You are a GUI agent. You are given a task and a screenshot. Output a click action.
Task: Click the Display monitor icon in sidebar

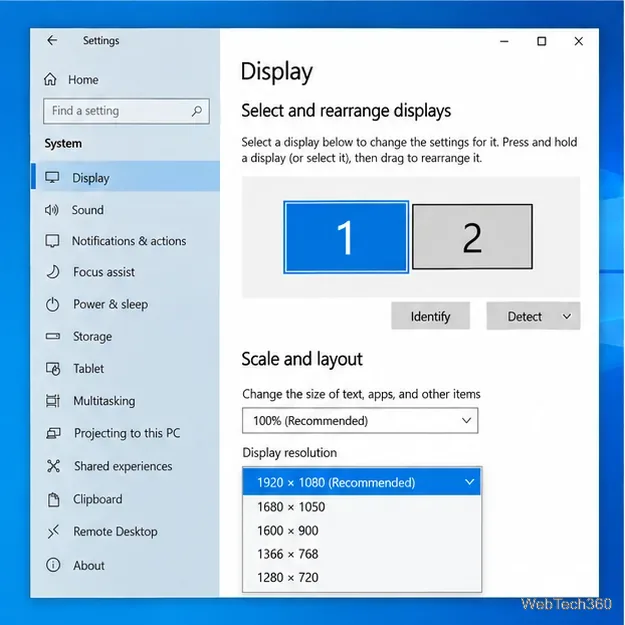tap(52, 177)
